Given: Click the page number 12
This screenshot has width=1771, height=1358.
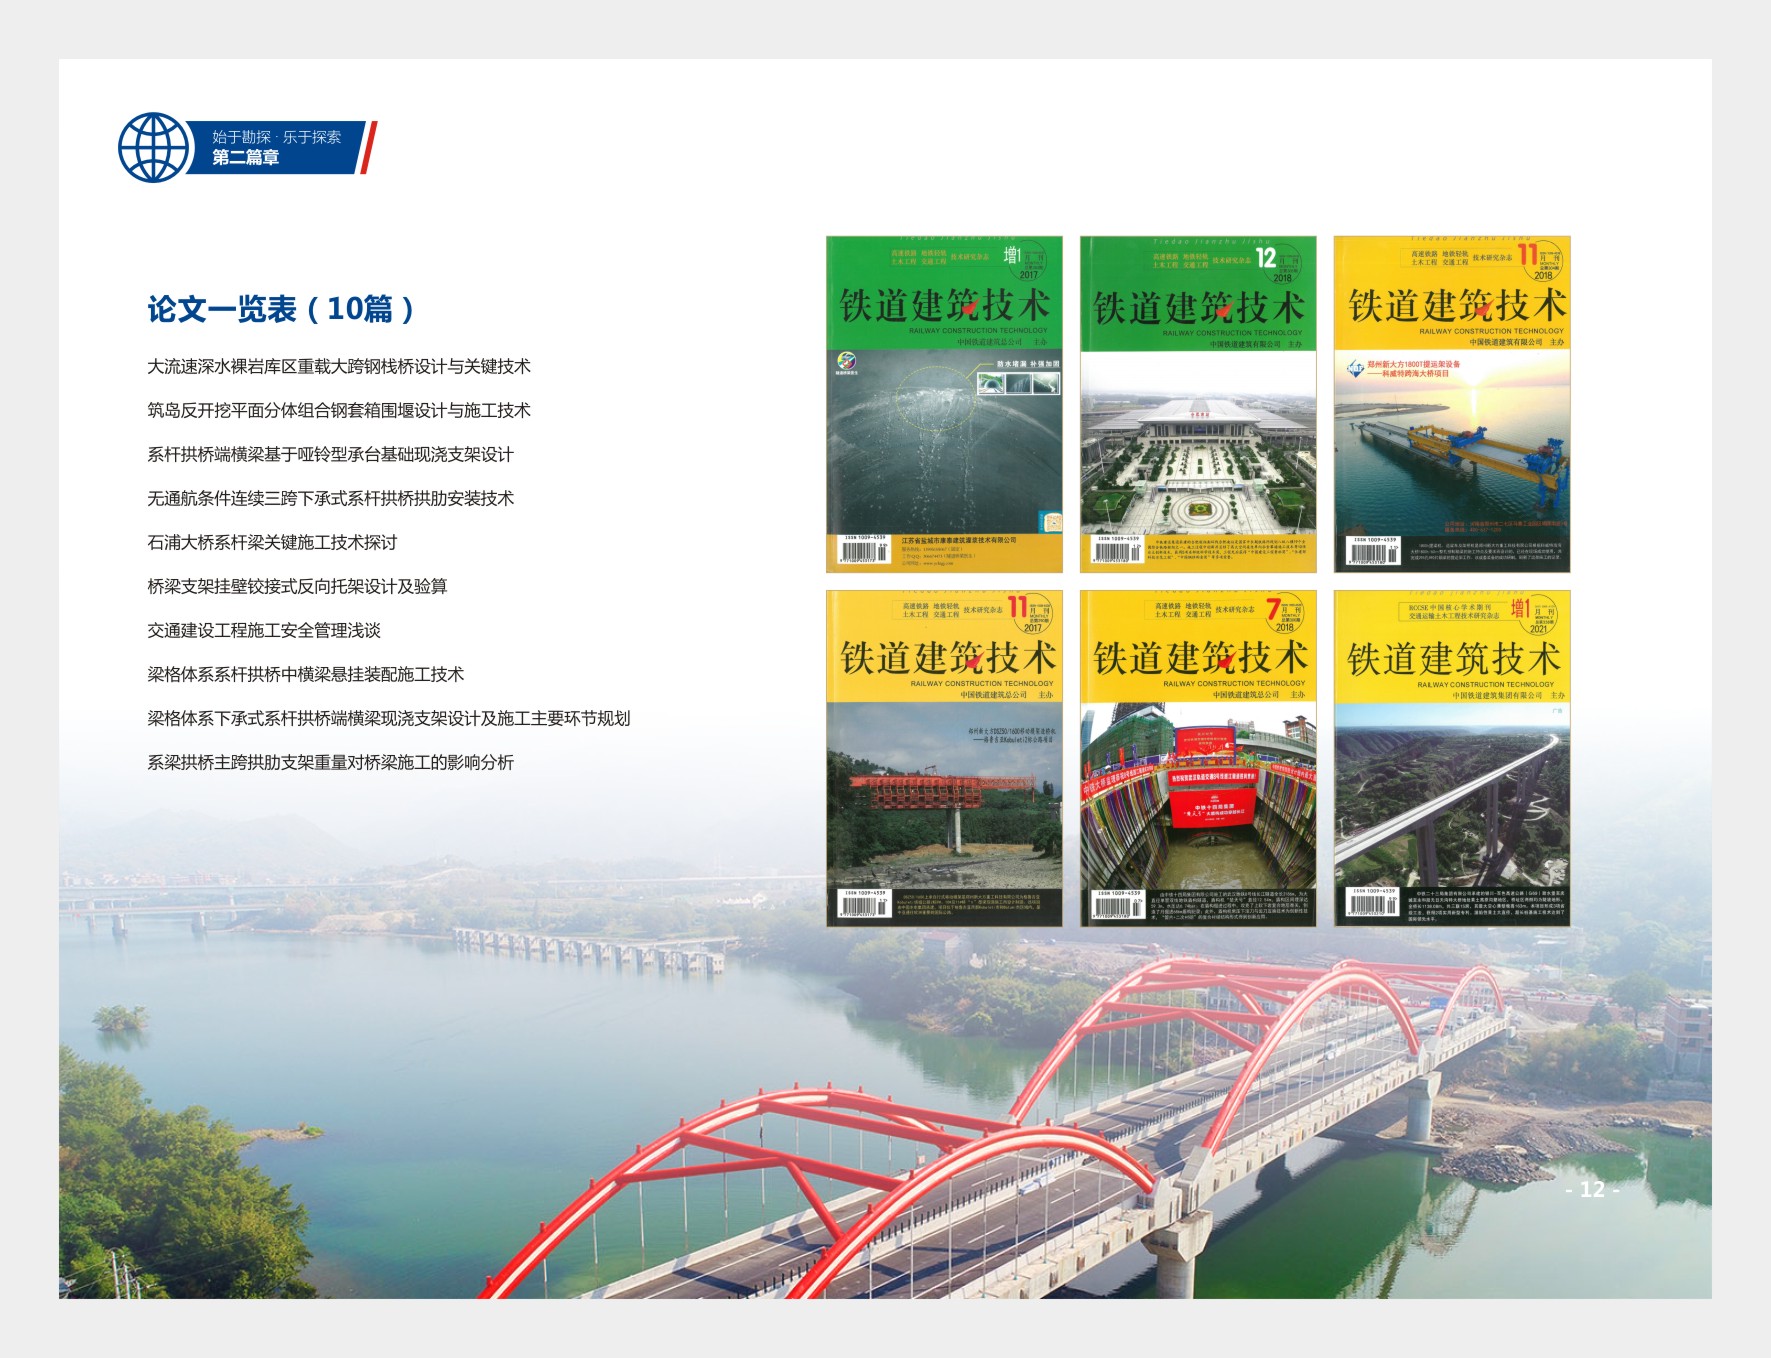Looking at the screenshot, I should coord(1591,1189).
